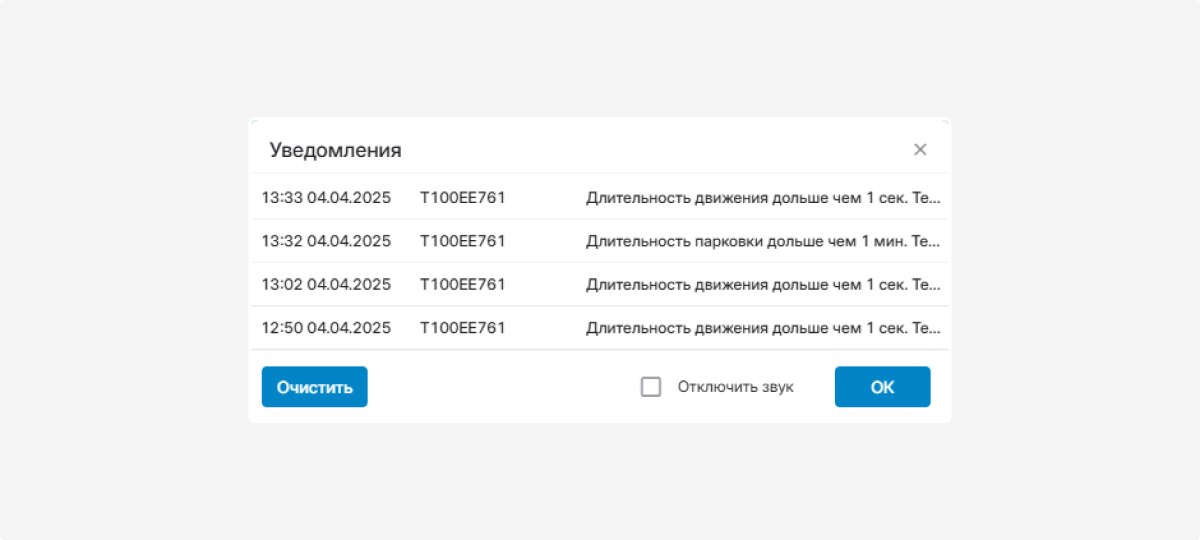Close the Уведомления dialog with X icon
This screenshot has width=1200, height=540.
920,150
